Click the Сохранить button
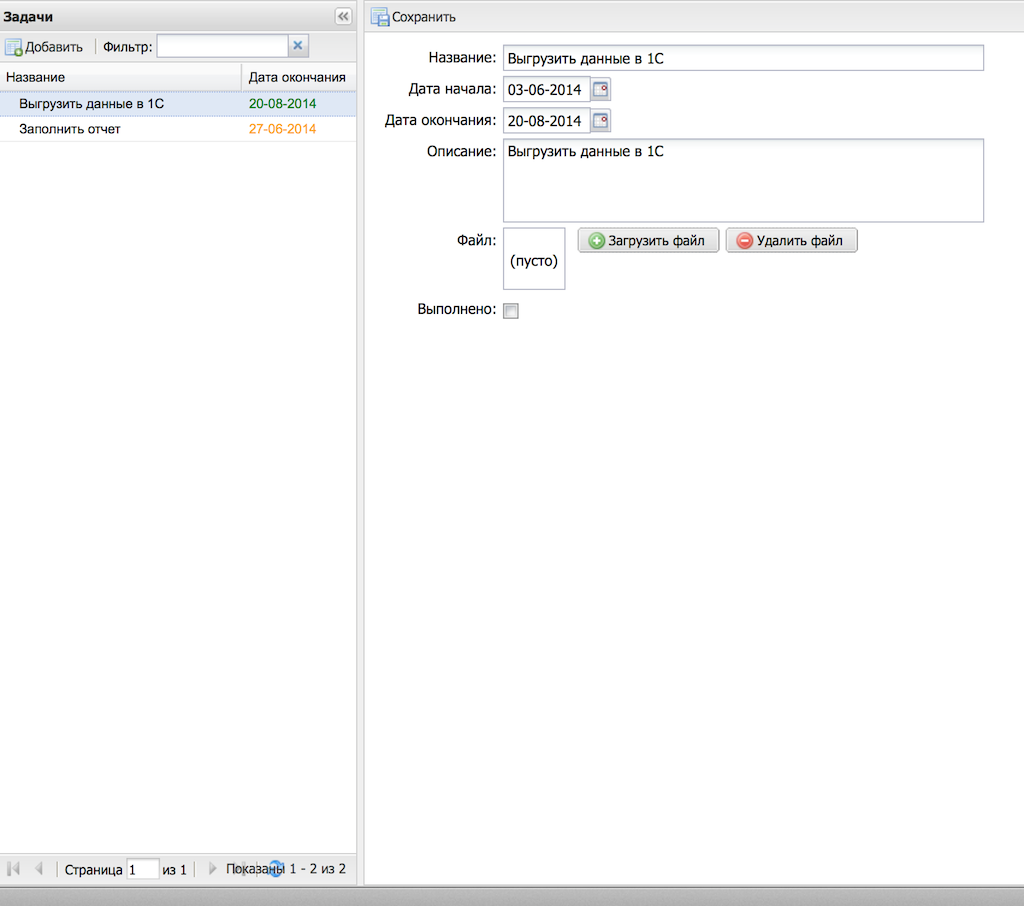 [x=413, y=17]
